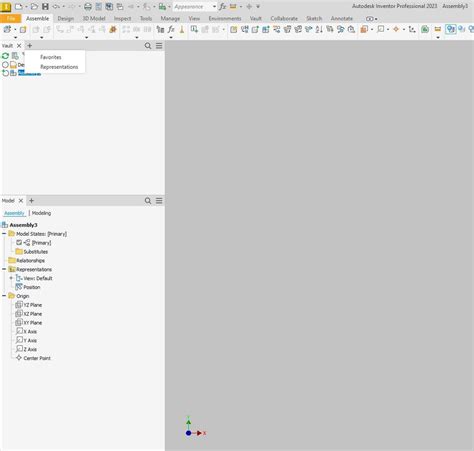Screen dimensions: 474x451
Task: Click the plus icon beside the Vault panel tab
Action: tap(29, 45)
